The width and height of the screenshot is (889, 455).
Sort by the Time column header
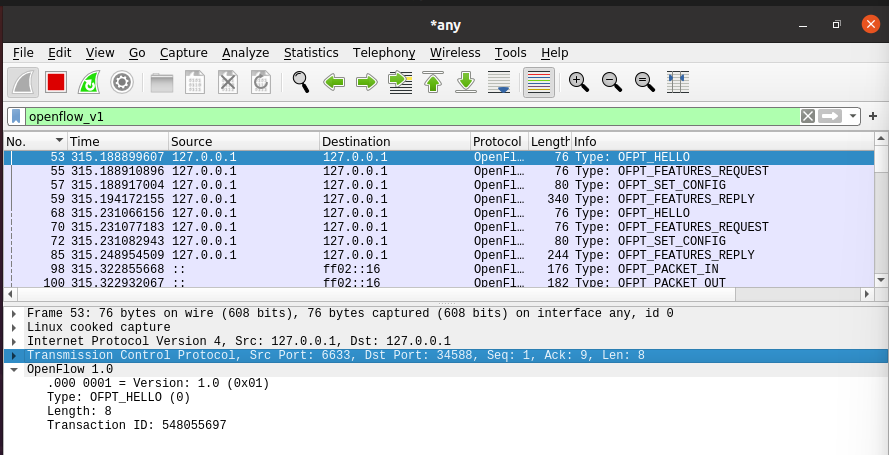click(x=118, y=142)
